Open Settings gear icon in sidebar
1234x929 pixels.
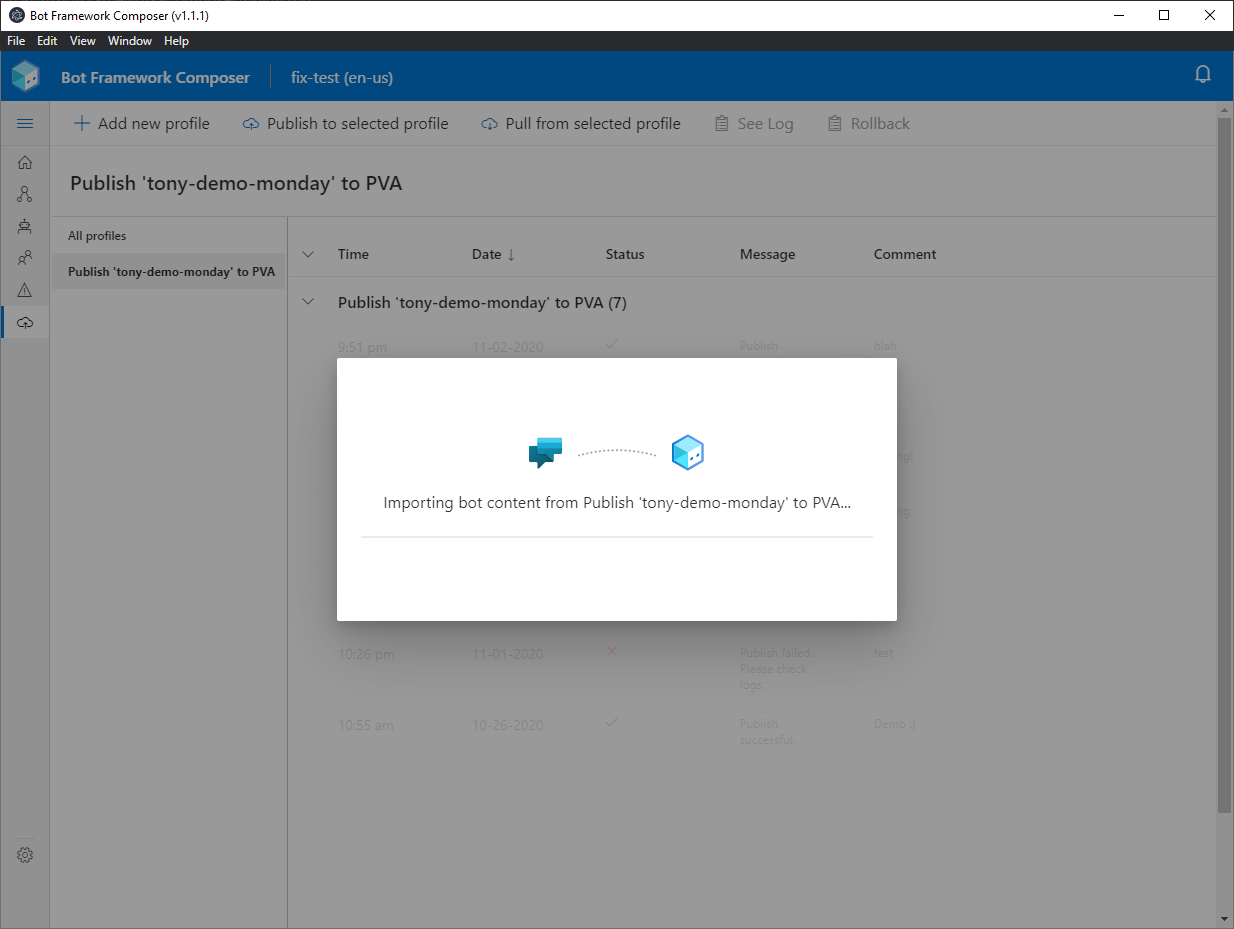[25, 855]
